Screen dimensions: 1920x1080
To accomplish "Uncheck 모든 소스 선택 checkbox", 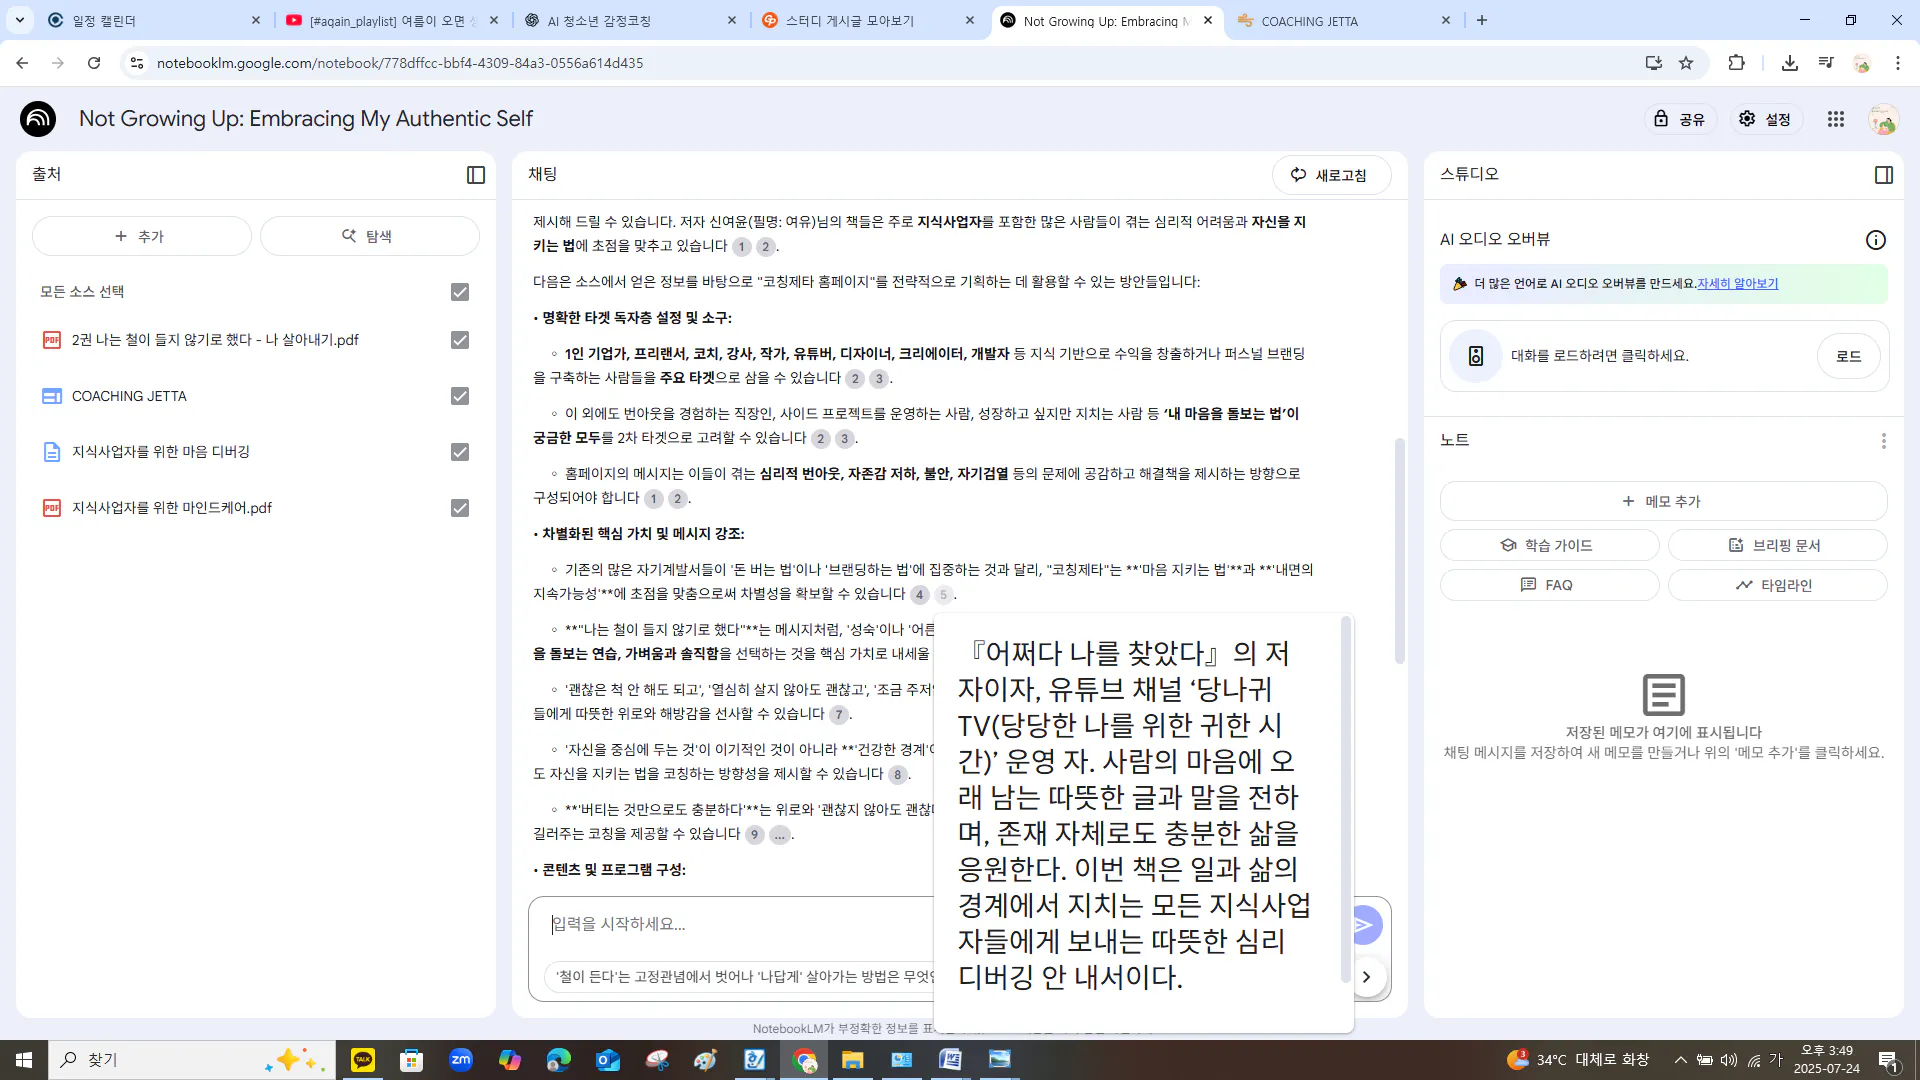I will pyautogui.click(x=459, y=292).
